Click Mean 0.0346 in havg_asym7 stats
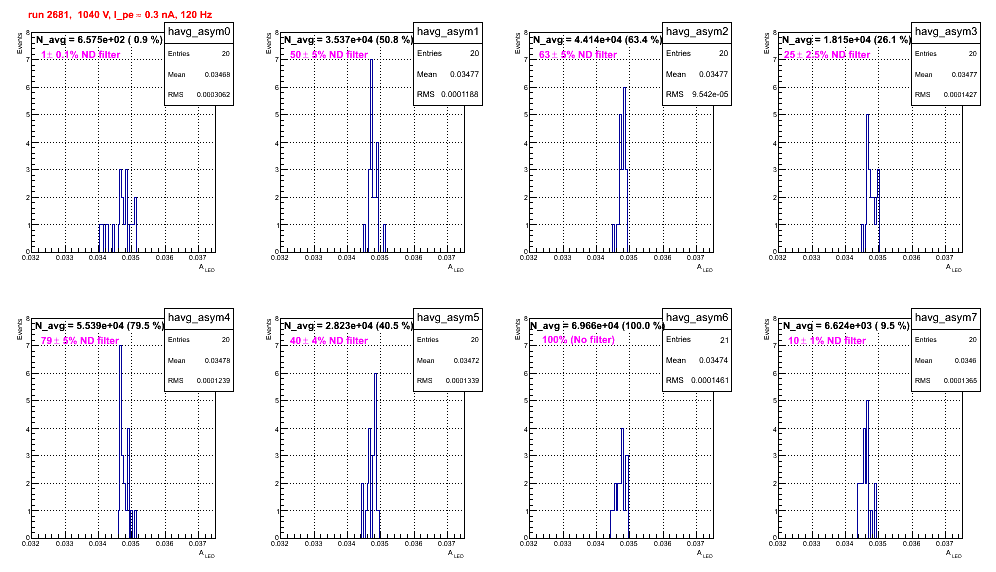996x572 pixels. point(946,360)
